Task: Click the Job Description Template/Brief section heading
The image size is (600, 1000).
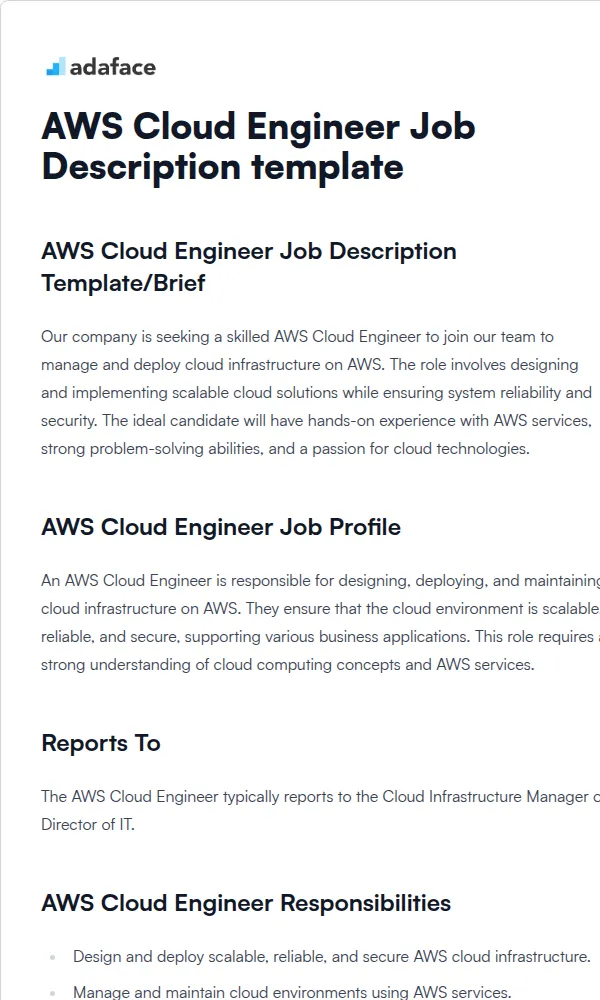Action: pos(249,267)
